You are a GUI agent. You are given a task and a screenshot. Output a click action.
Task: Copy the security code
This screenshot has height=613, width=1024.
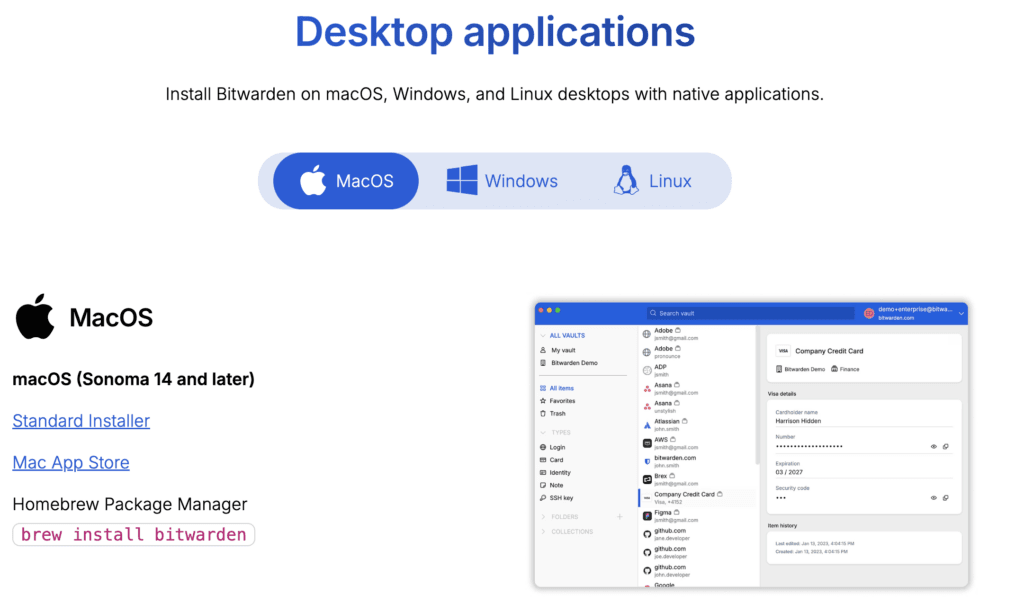click(x=946, y=497)
